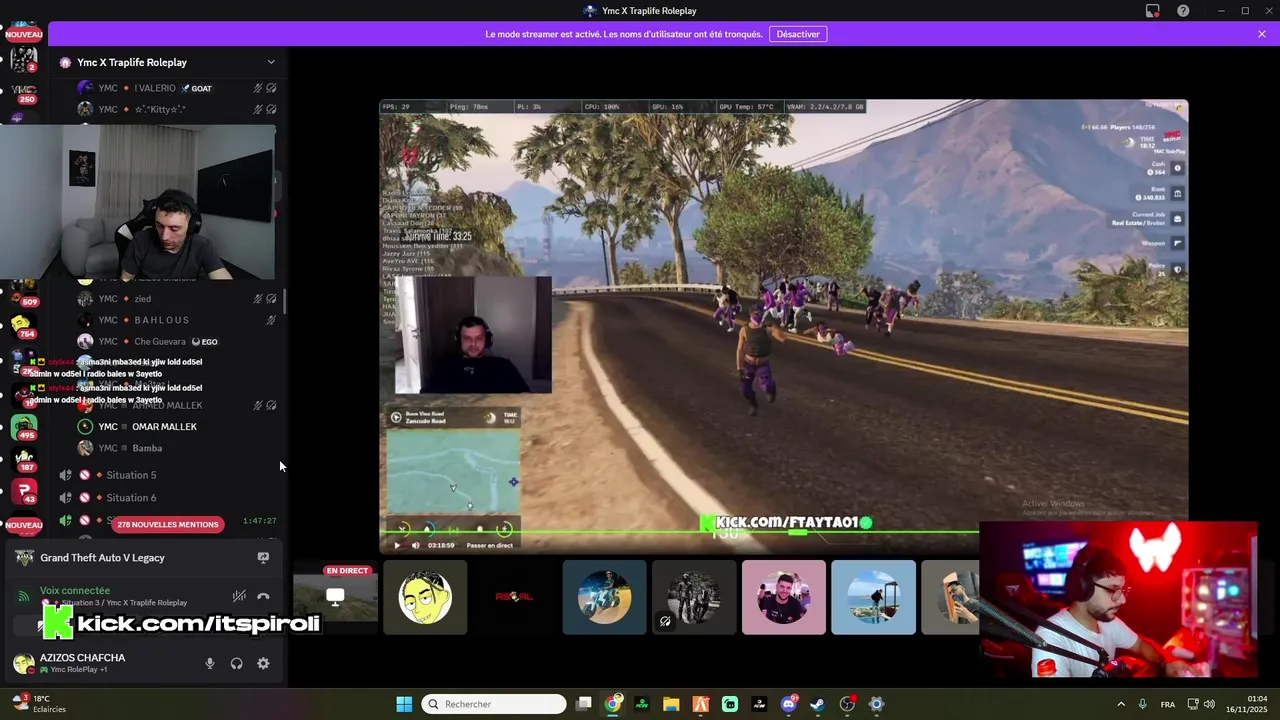Open Steam from the taskbar
The height and width of the screenshot is (720, 1280).
tap(818, 704)
